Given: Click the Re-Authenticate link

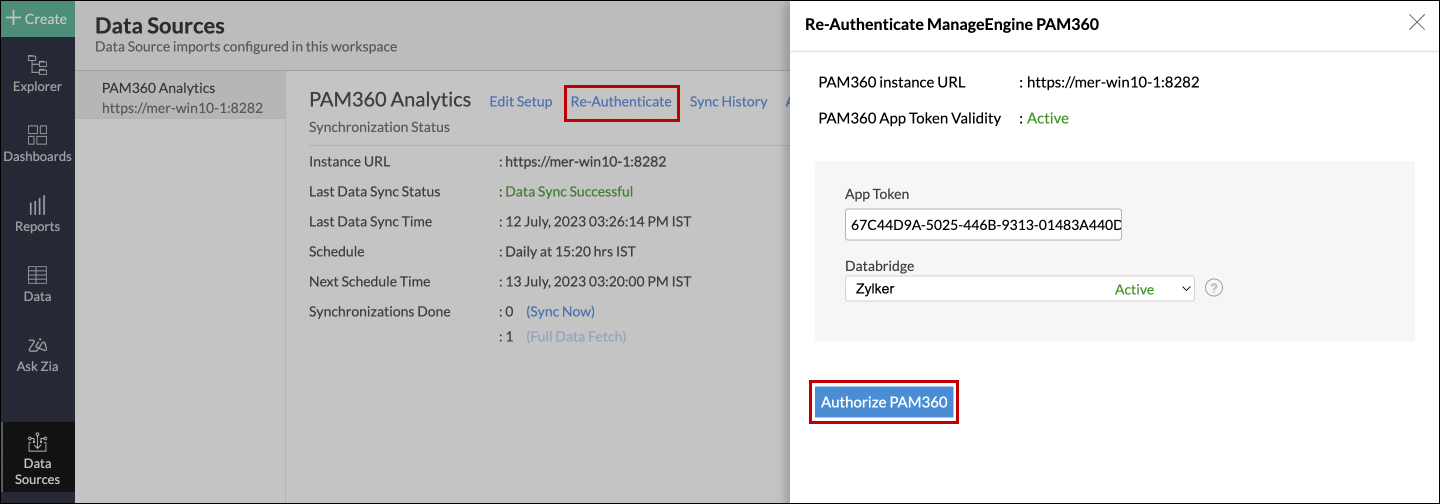Looking at the screenshot, I should tap(621, 102).
